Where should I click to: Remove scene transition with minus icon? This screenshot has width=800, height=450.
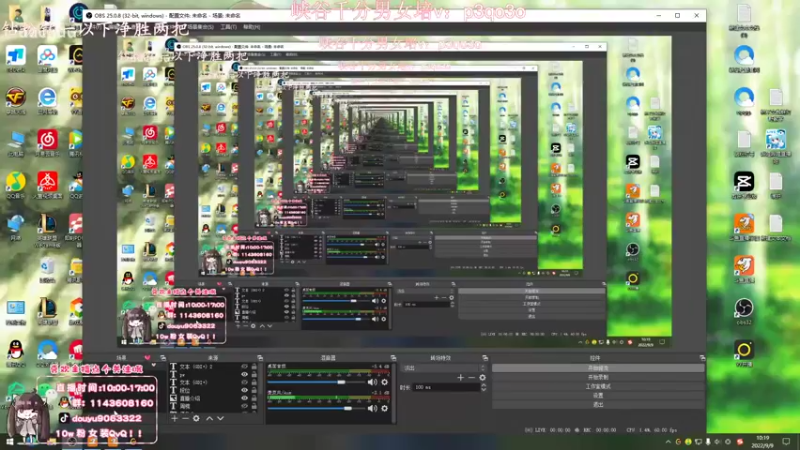pos(472,378)
